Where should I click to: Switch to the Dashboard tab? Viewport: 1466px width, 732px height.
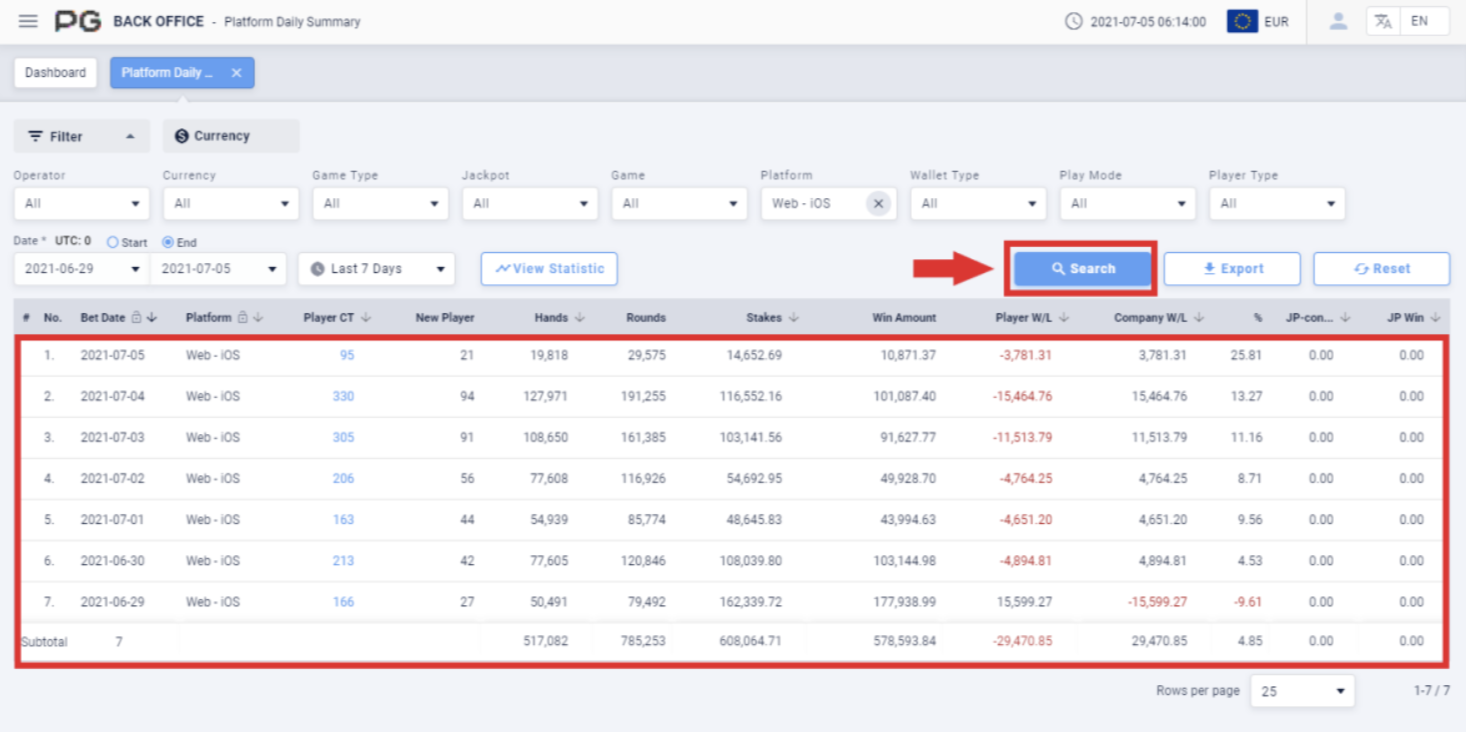pos(55,72)
